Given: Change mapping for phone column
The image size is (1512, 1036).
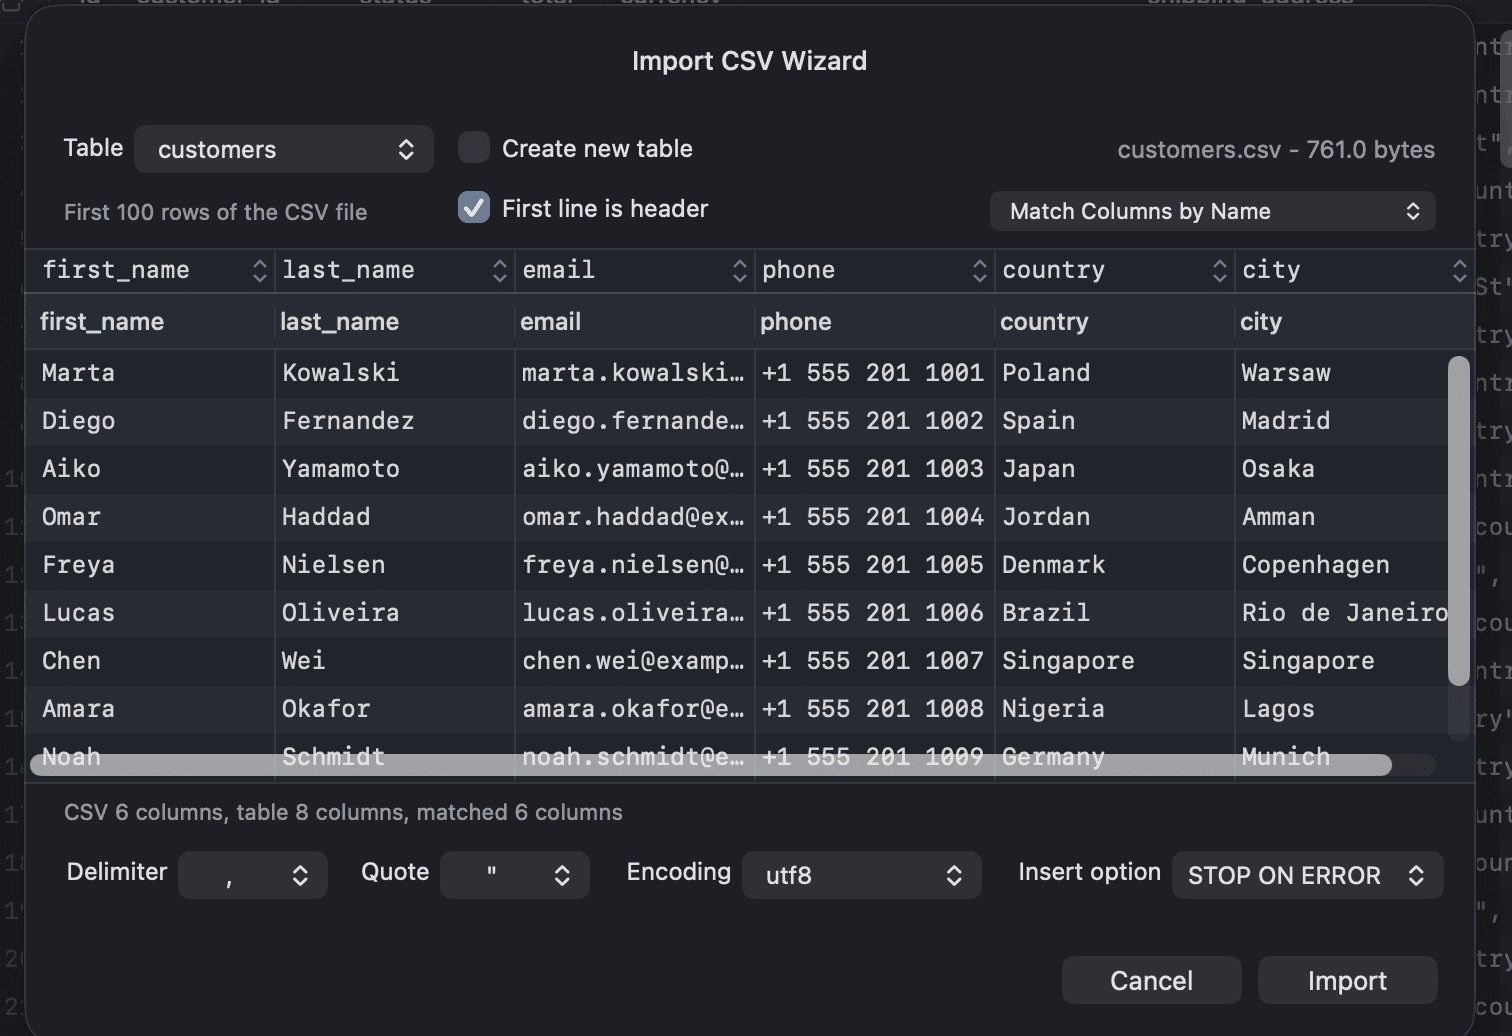Looking at the screenshot, I should 874,270.
